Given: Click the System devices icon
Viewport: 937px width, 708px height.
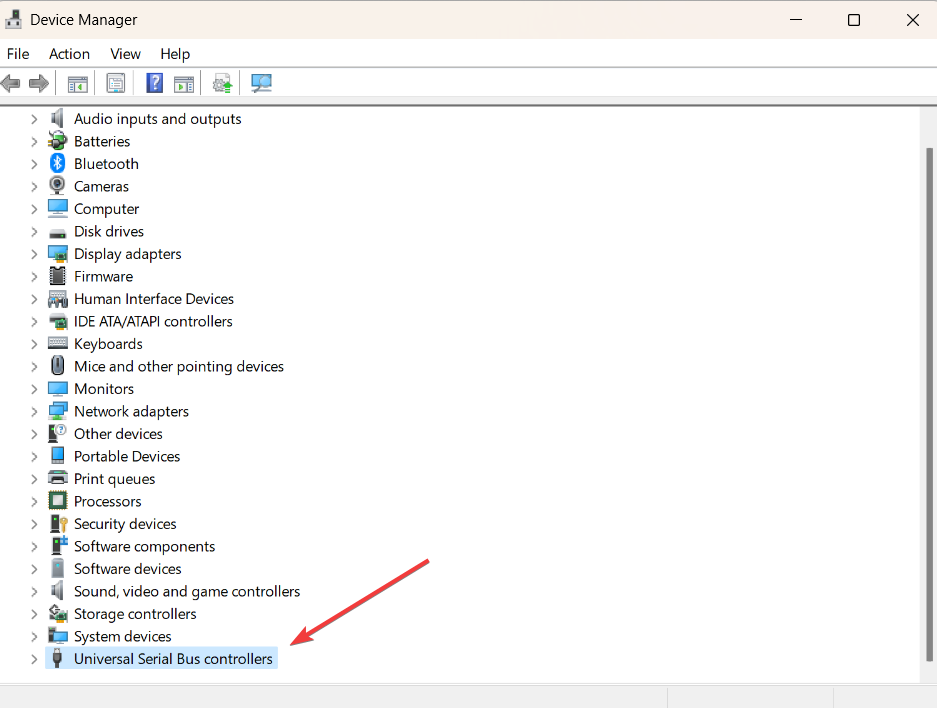Looking at the screenshot, I should click(57, 636).
